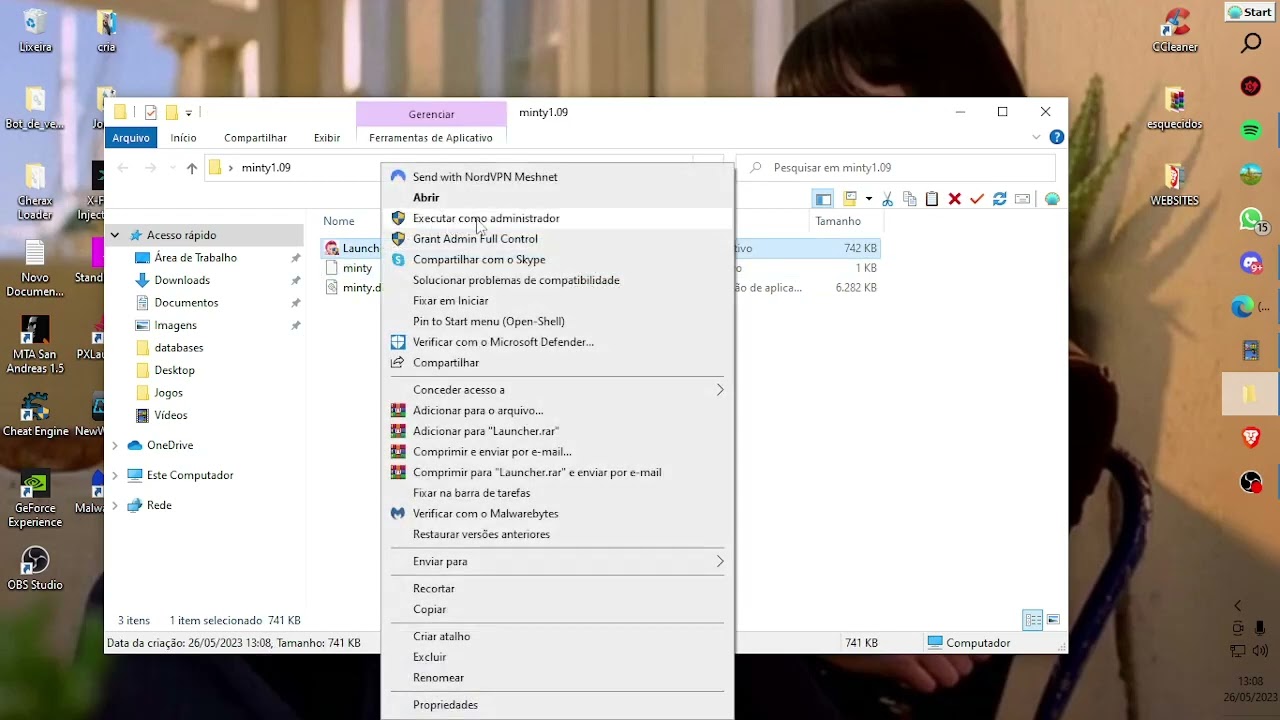Open Propriedades from context menu
1280x720 pixels.
click(x=557, y=705)
